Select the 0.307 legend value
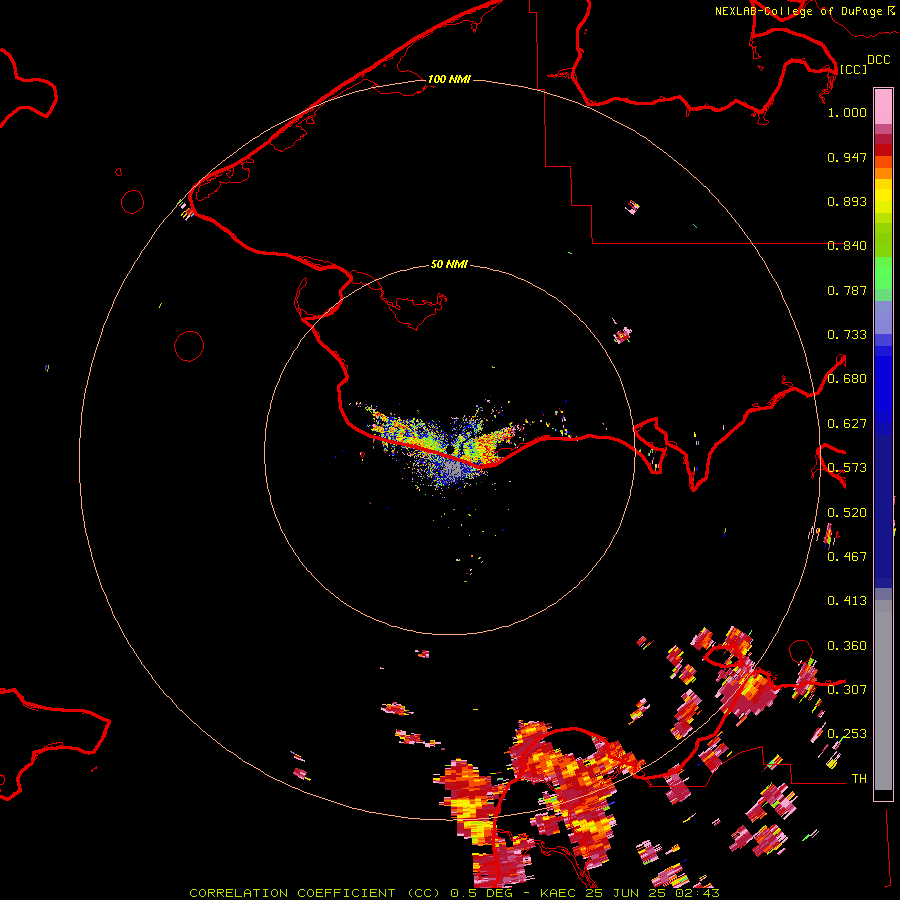This screenshot has height=900, width=900. point(847,690)
